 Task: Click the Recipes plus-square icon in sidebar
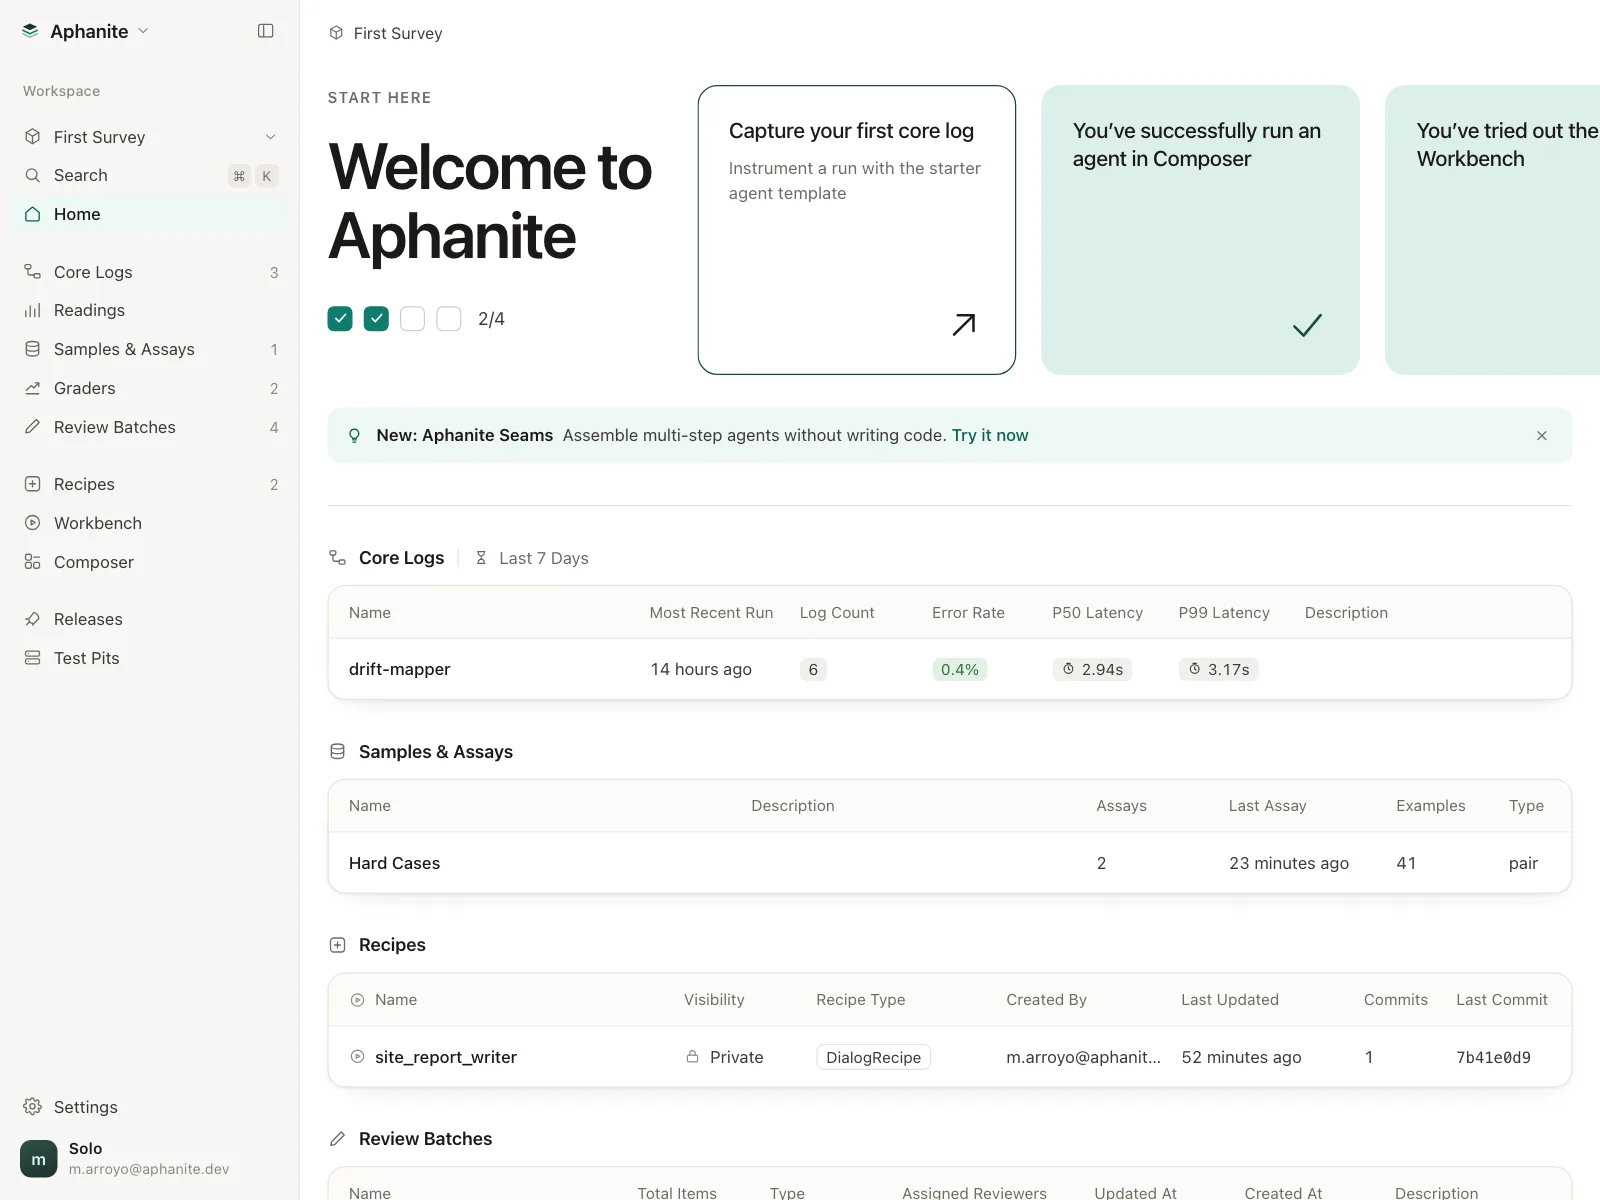[33, 484]
